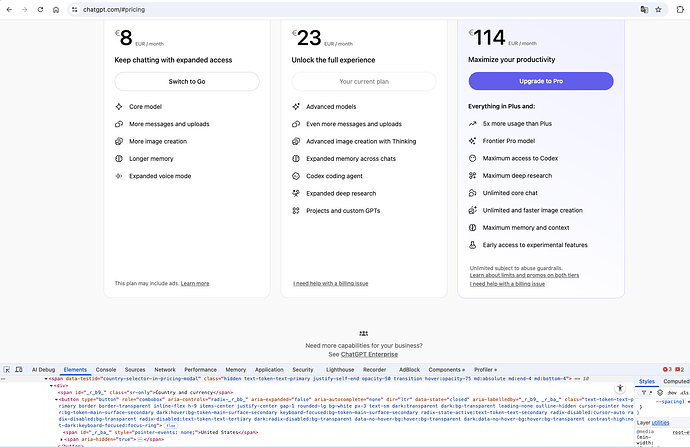This screenshot has width=690, height=447.
Task: Collapse the button combobox node arrow
Action: tap(56, 399)
